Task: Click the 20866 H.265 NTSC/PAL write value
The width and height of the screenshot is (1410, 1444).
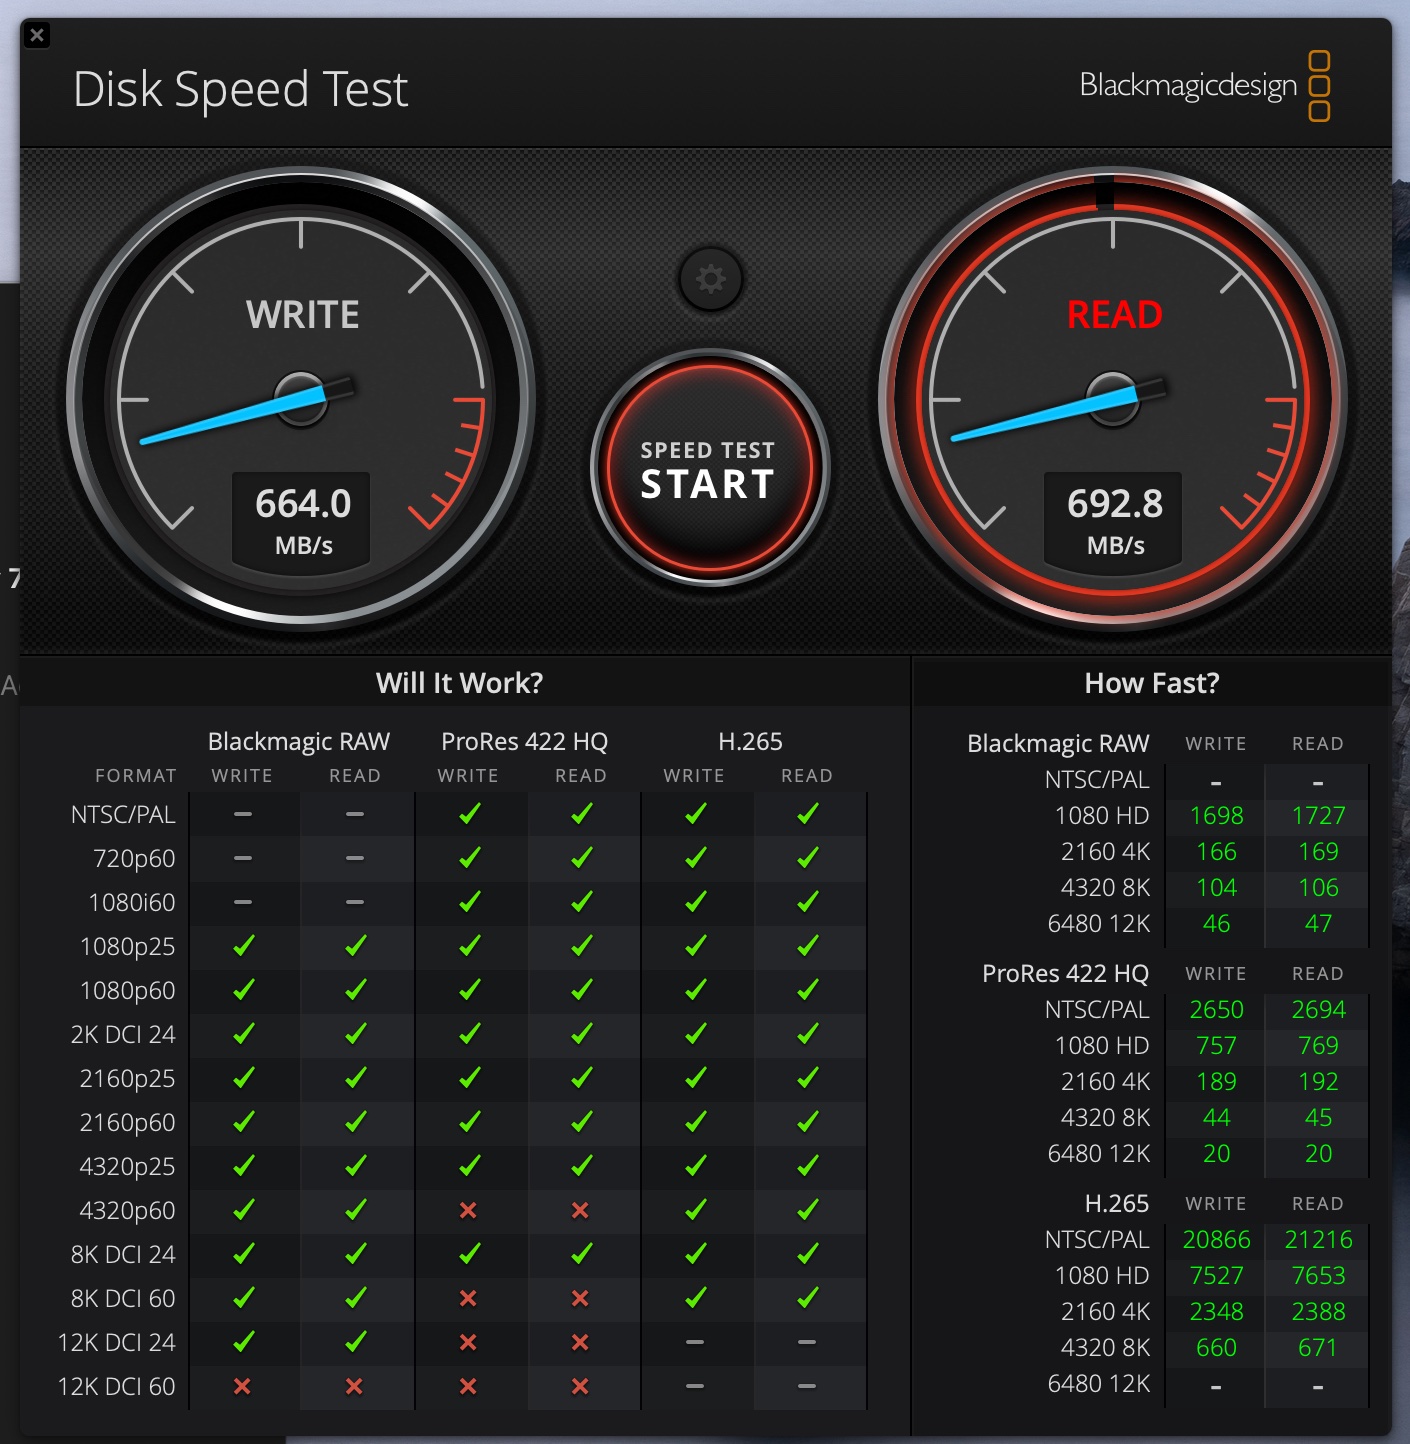Action: coord(1216,1240)
